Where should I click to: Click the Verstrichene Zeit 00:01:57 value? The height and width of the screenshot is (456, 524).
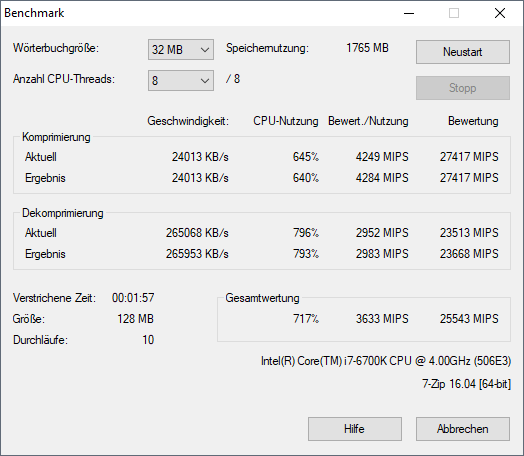pos(133,298)
